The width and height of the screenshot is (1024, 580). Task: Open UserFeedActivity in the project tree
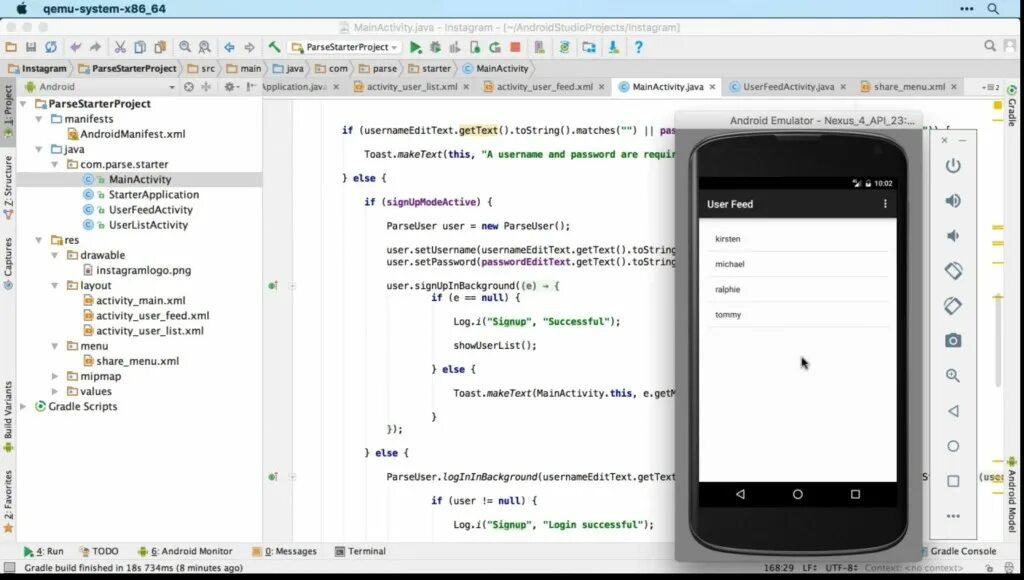[x=150, y=210]
